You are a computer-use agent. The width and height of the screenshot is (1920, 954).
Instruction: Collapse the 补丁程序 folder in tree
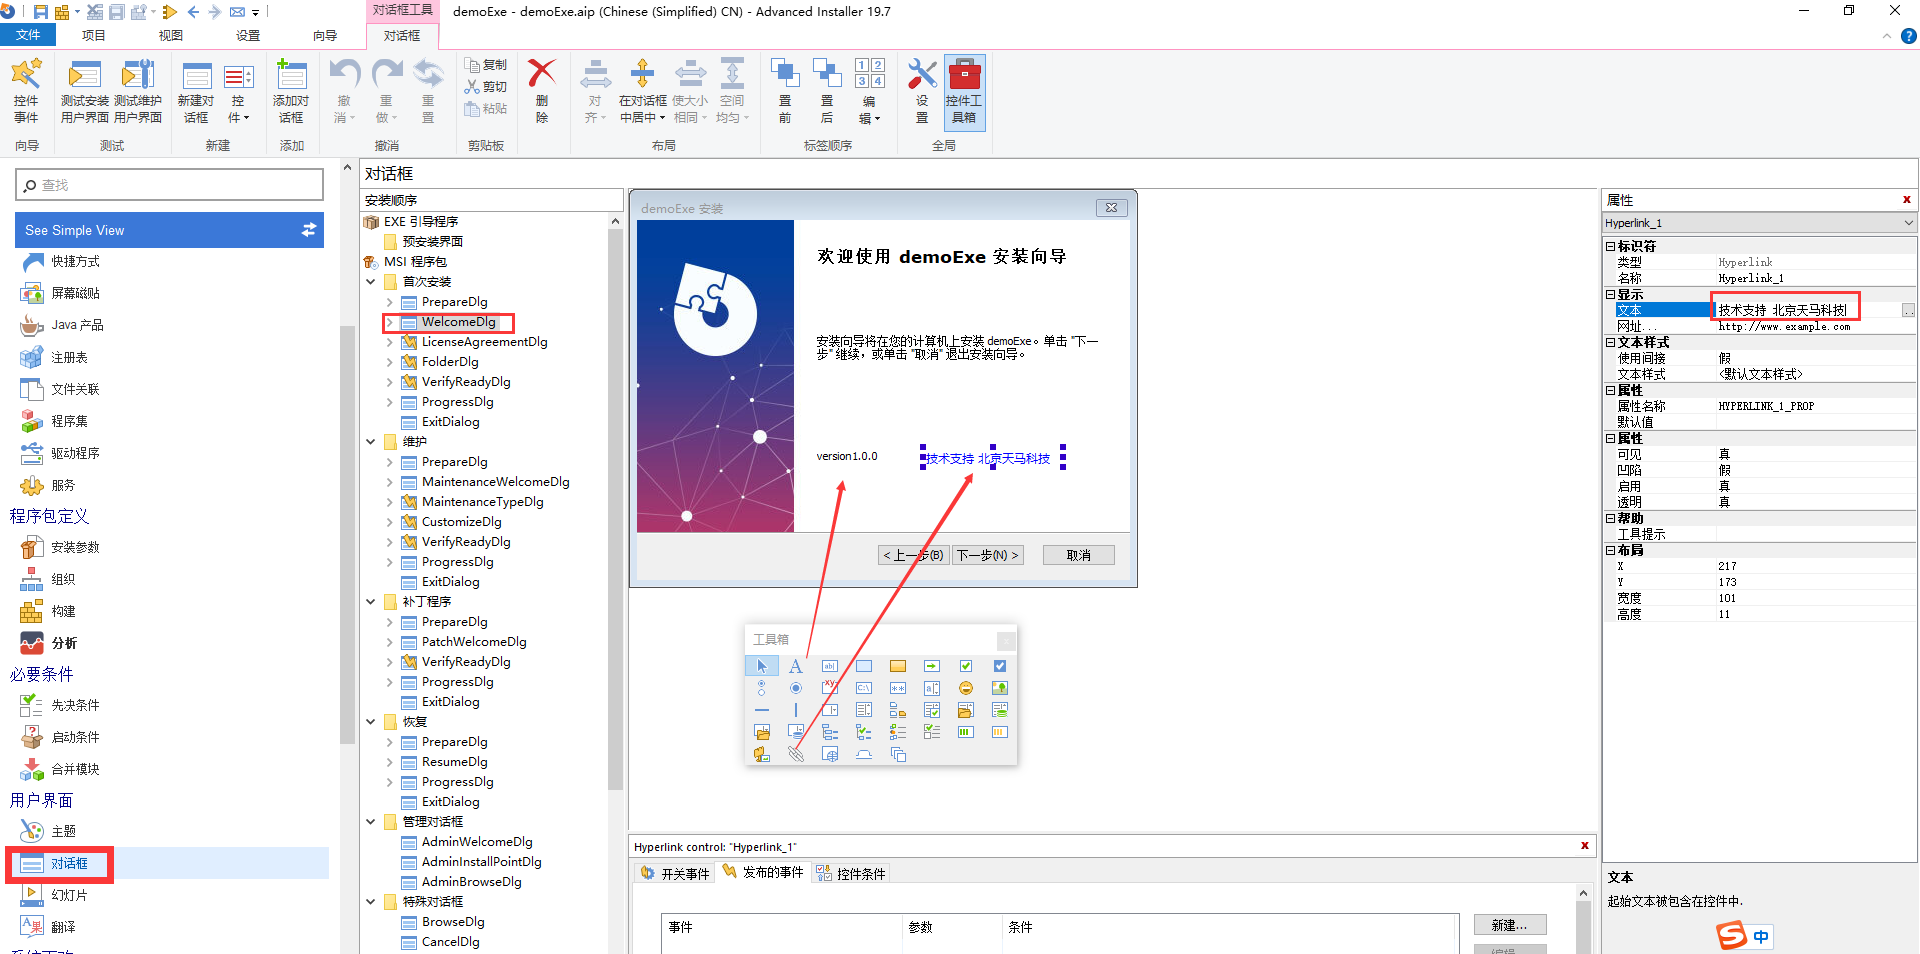370,602
